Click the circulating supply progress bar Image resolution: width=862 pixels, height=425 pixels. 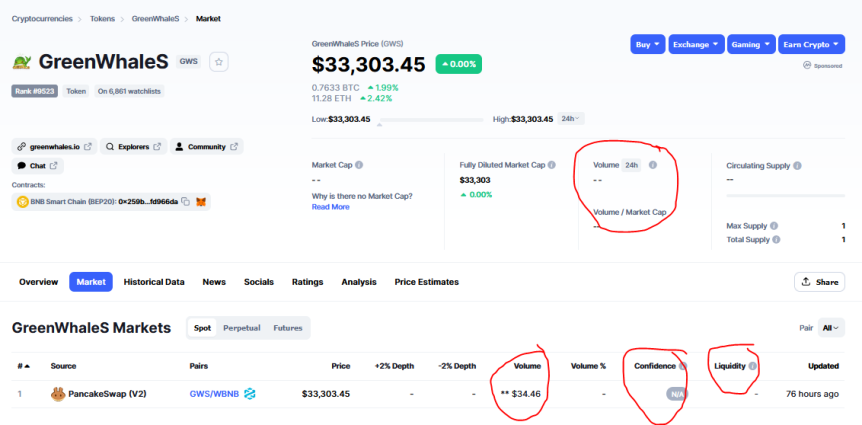point(786,196)
